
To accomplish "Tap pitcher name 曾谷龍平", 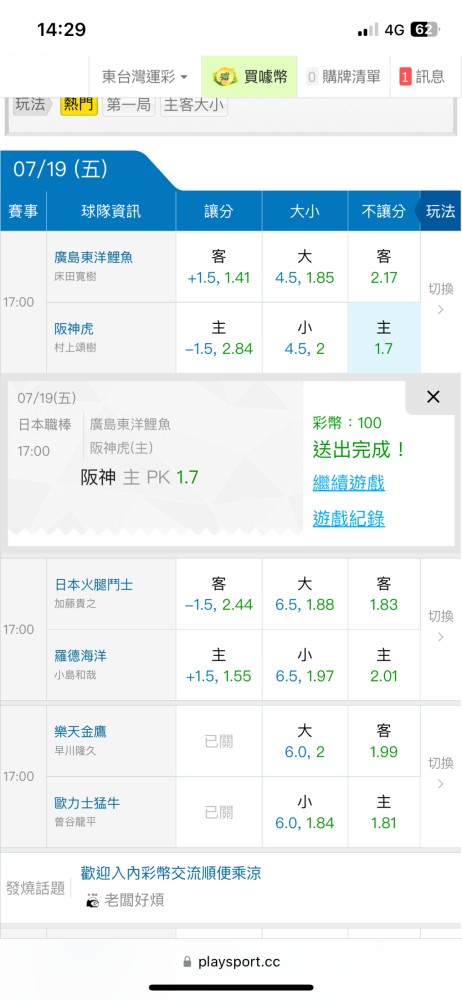I will pyautogui.click(x=75, y=823).
